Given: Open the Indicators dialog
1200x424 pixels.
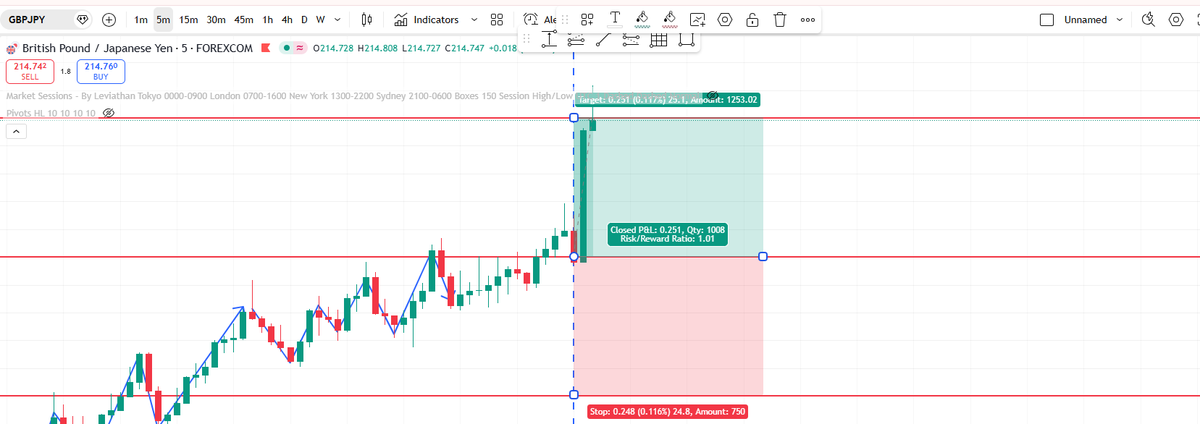Looking at the screenshot, I should pos(427,19).
